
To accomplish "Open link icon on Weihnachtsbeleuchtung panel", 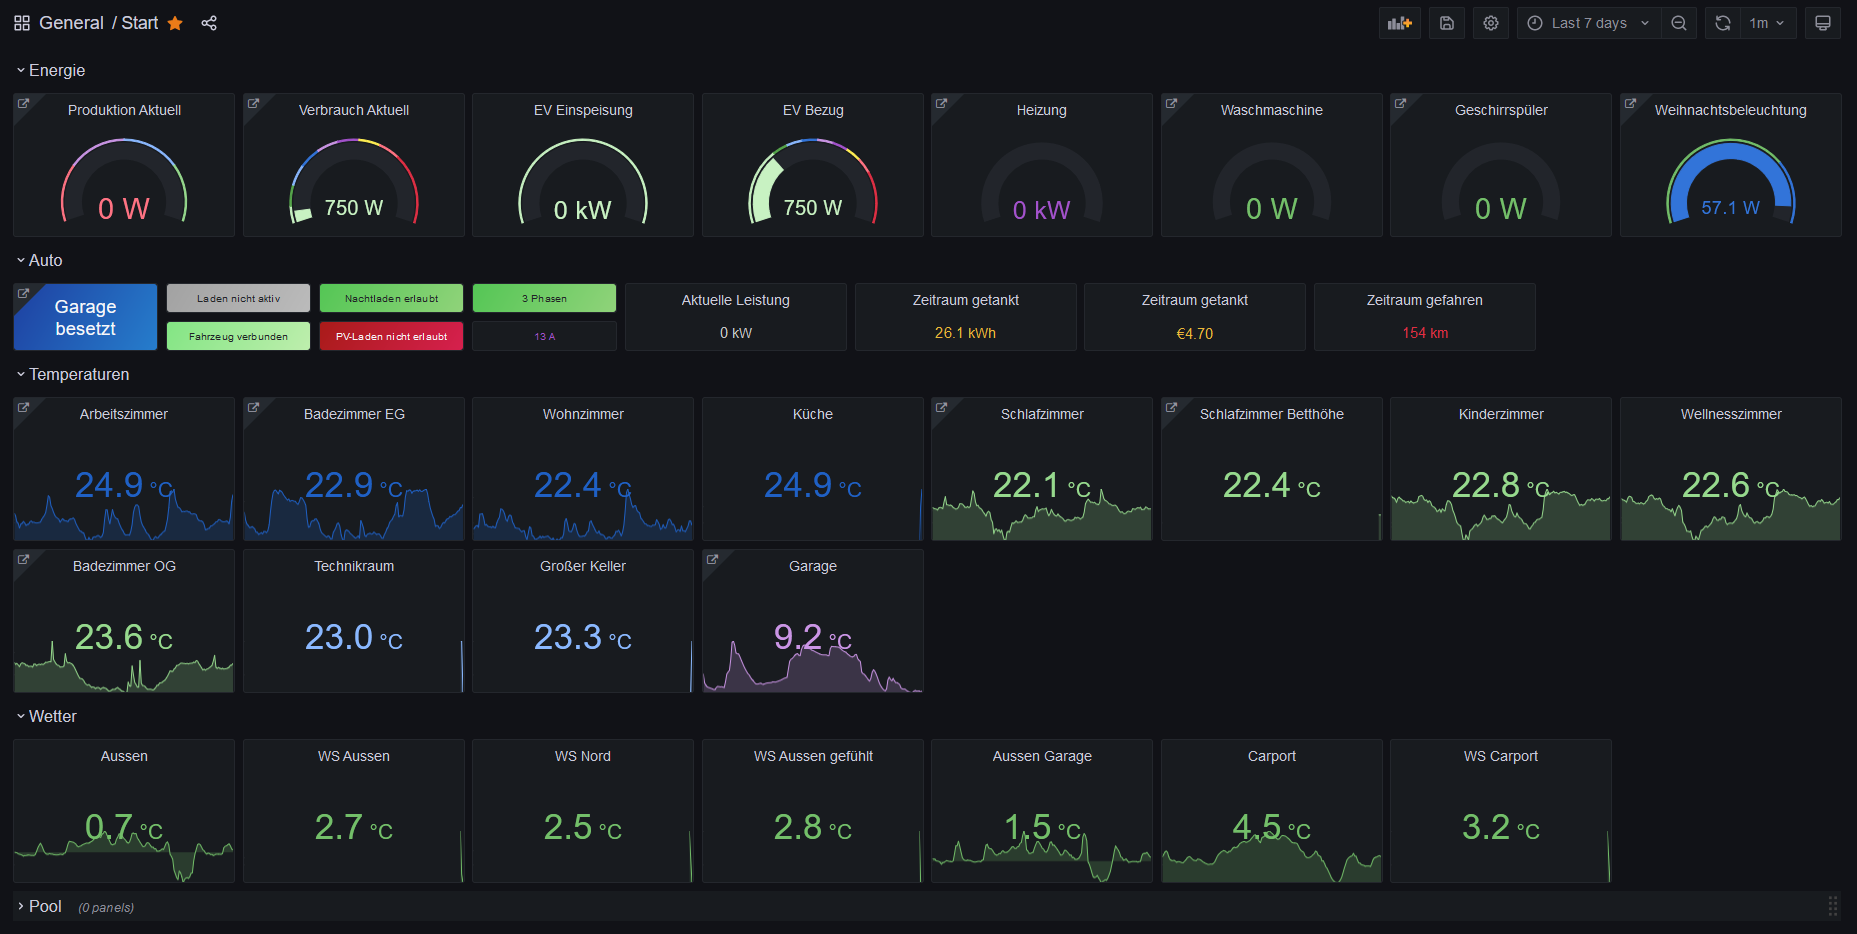I will (1631, 103).
